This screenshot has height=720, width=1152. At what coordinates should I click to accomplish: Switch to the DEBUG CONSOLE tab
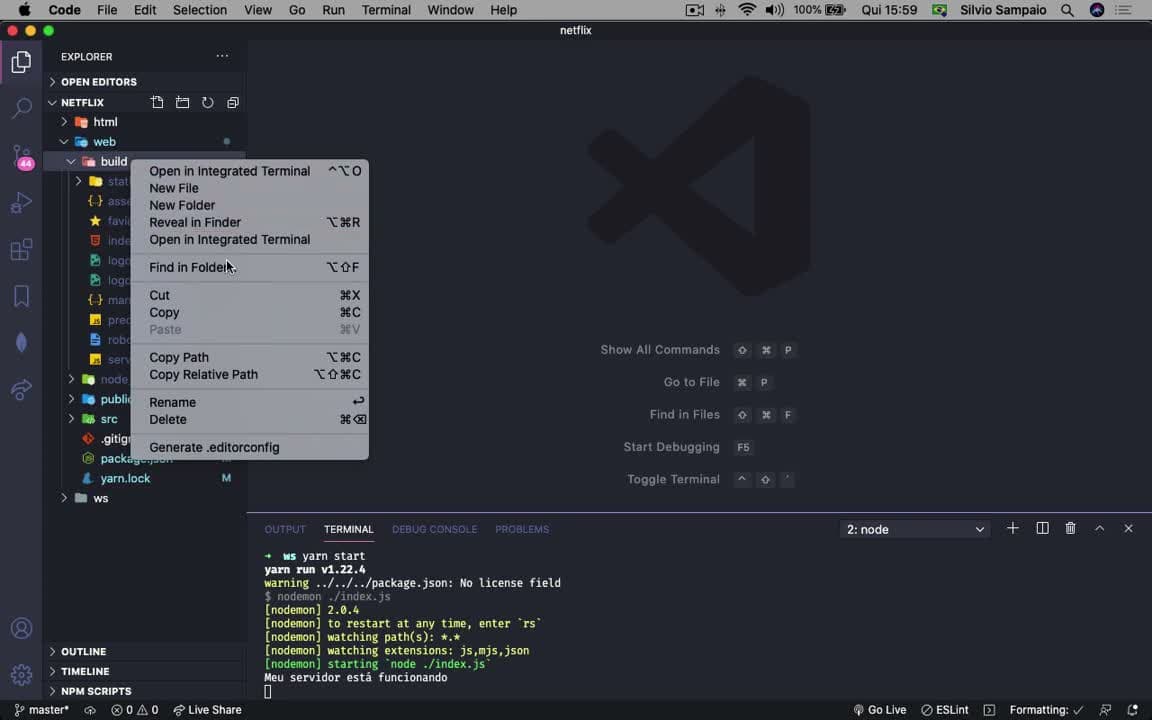click(434, 529)
